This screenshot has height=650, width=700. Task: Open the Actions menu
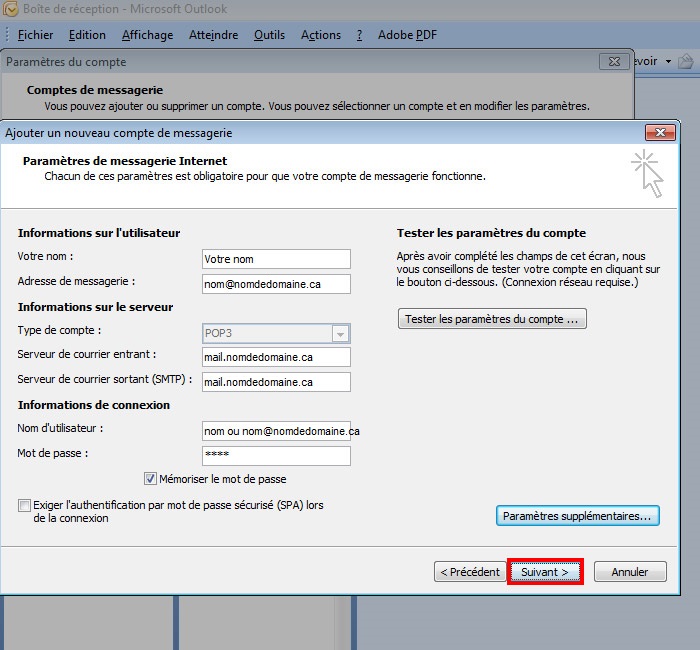[321, 35]
